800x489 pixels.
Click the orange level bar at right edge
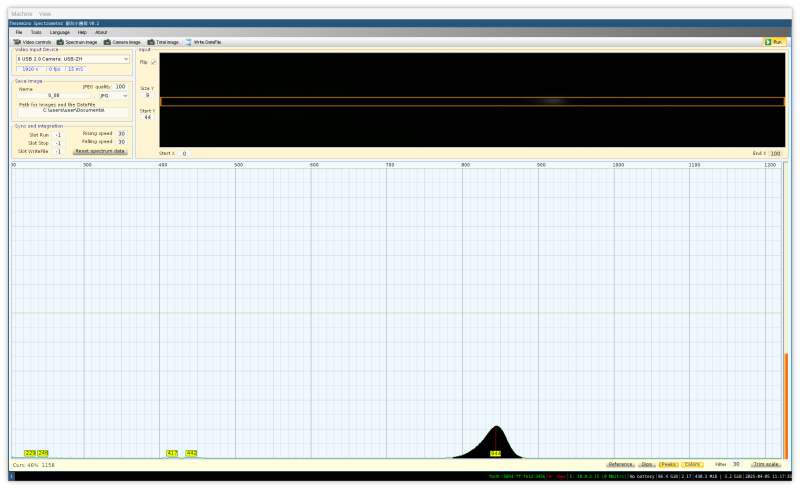click(x=786, y=405)
